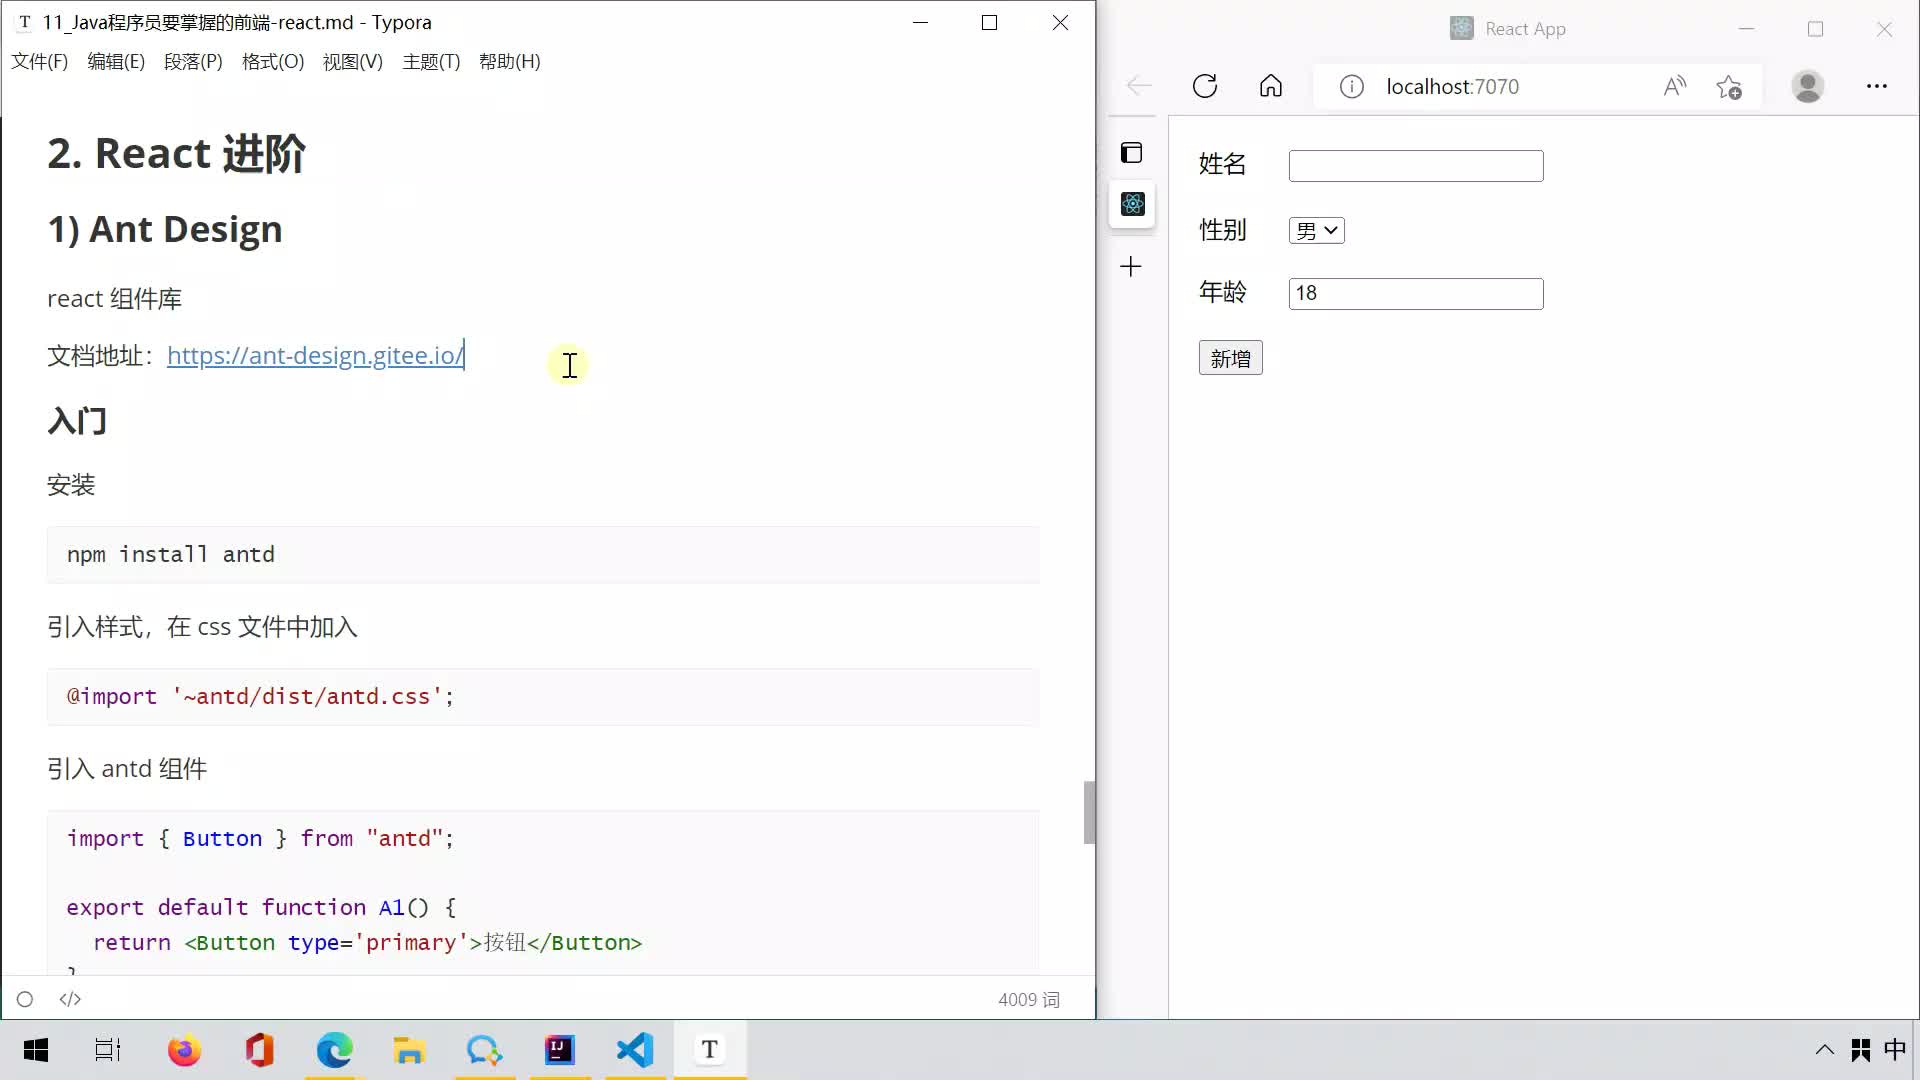Image resolution: width=1920 pixels, height=1080 pixels.
Task: Click the 4009 词 word count
Action: tap(1029, 999)
